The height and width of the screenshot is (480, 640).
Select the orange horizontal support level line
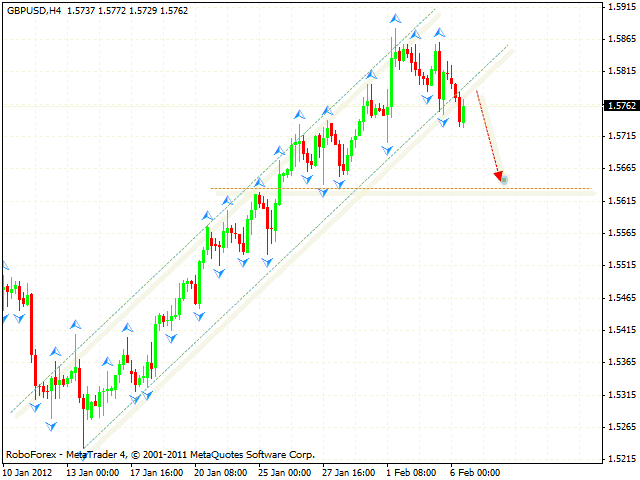(400, 188)
